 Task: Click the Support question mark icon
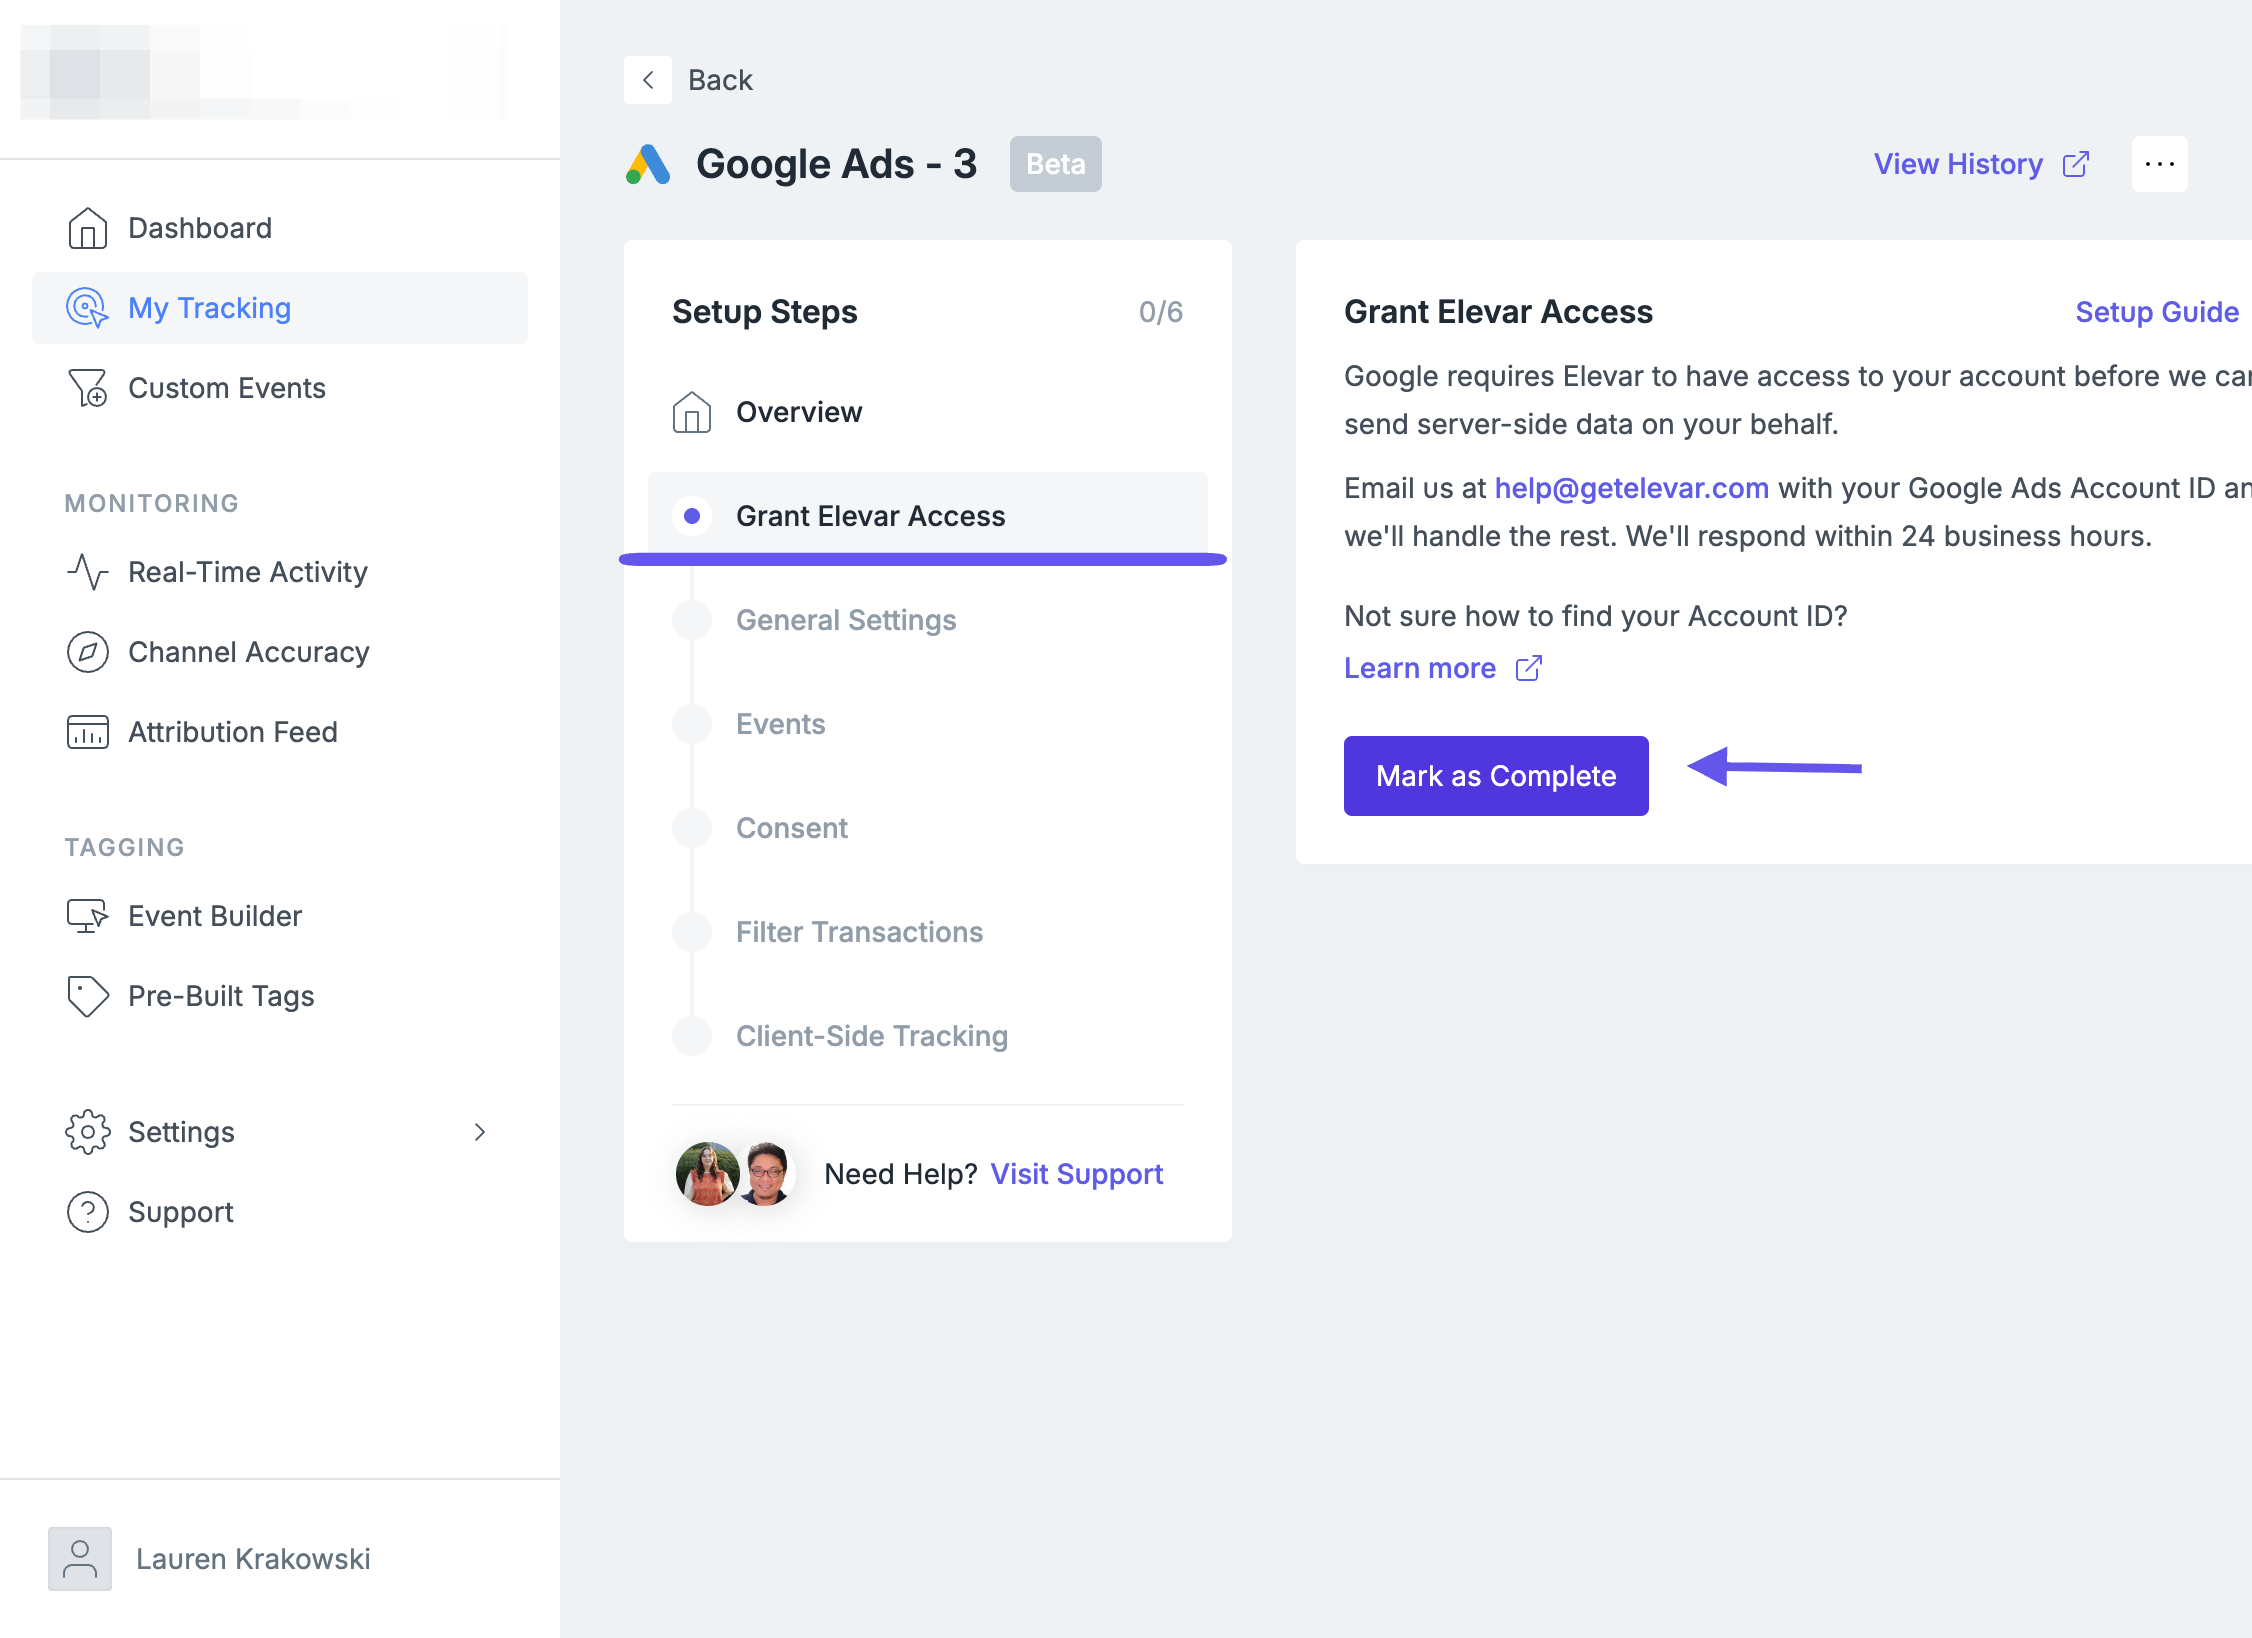click(88, 1212)
